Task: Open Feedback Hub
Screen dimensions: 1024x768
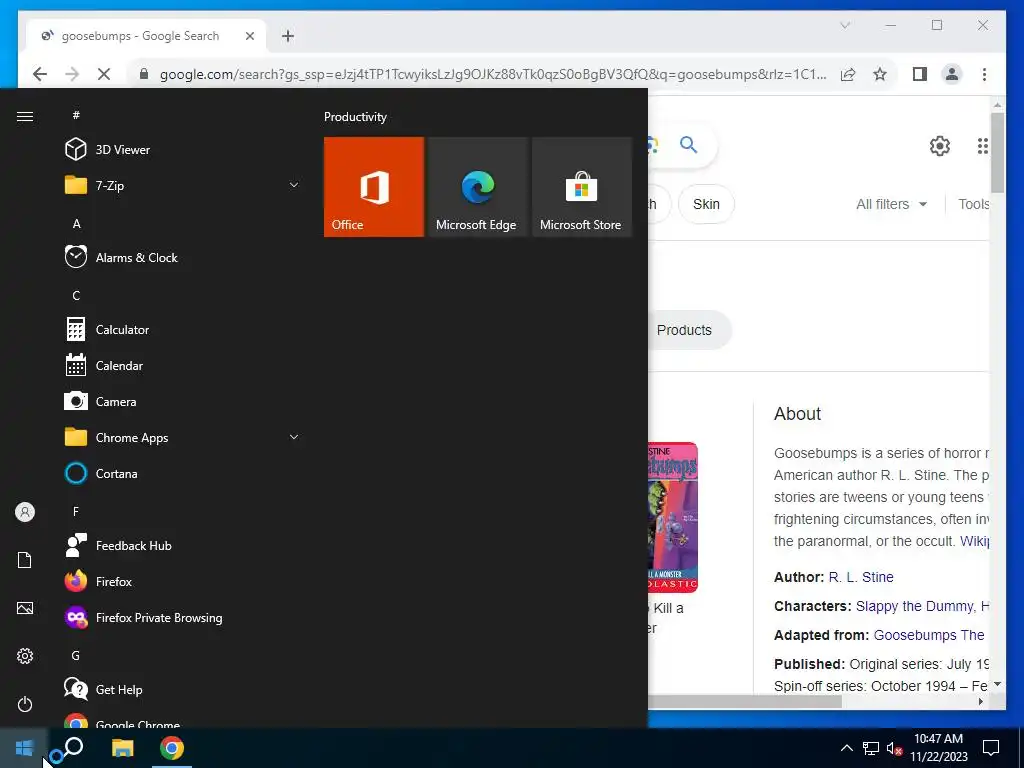Action: click(183, 545)
